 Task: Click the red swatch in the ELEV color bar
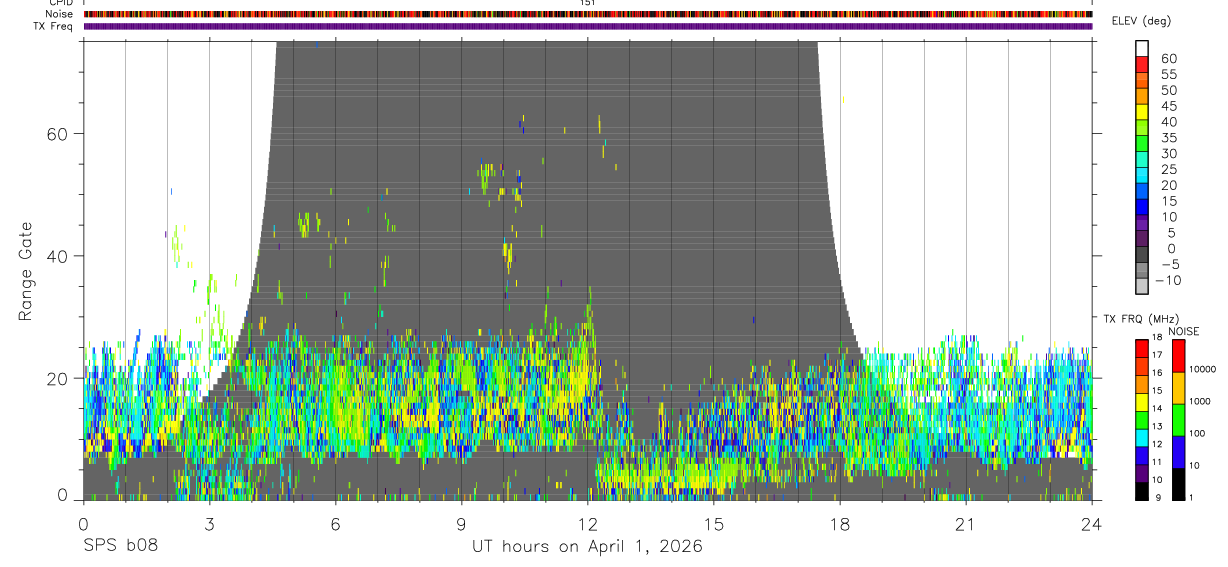click(1142, 64)
